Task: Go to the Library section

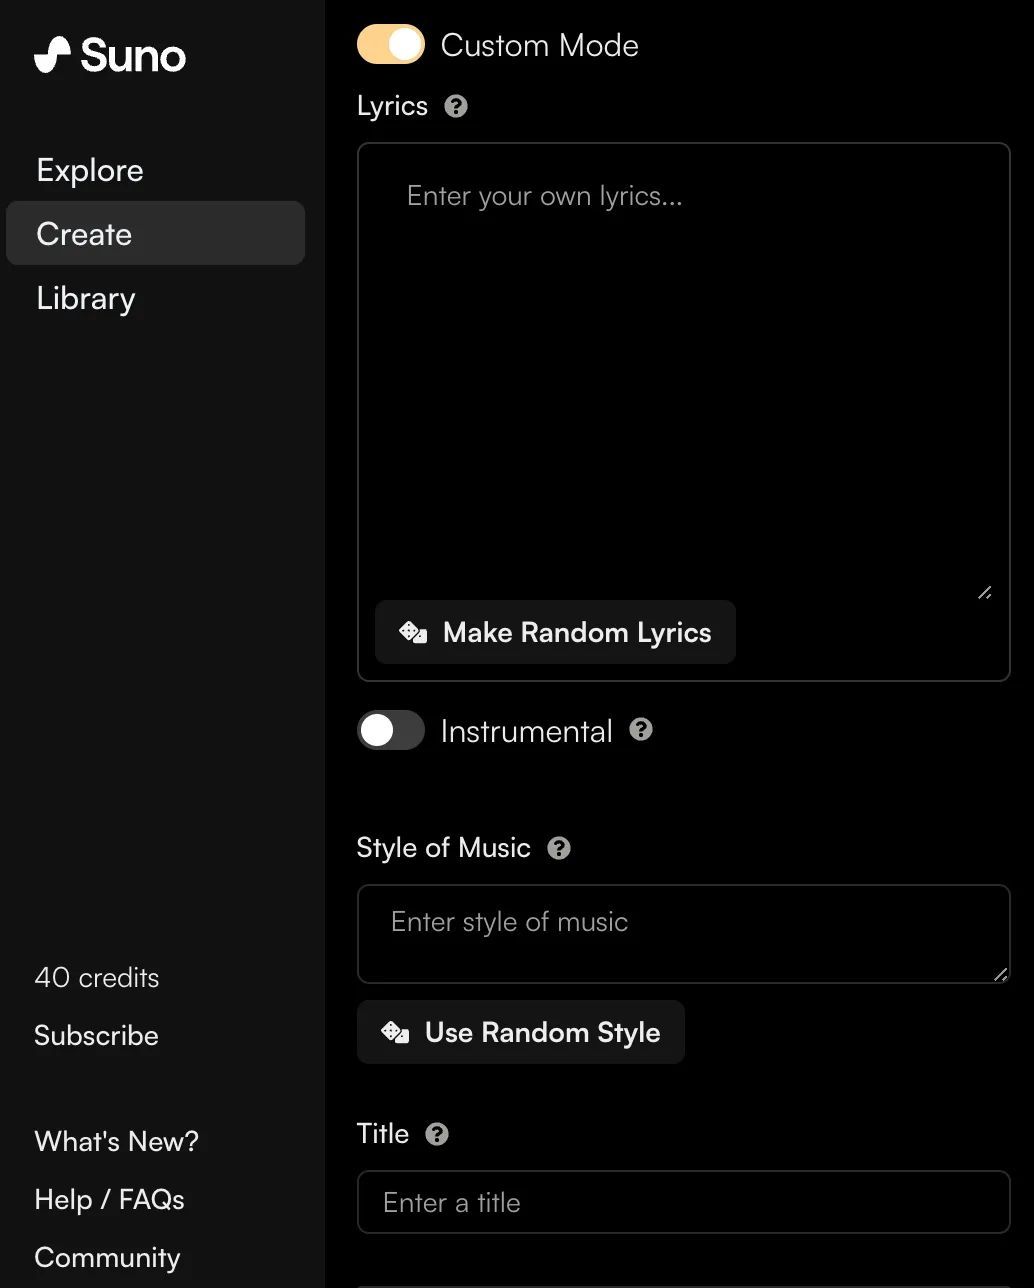Action: click(86, 298)
